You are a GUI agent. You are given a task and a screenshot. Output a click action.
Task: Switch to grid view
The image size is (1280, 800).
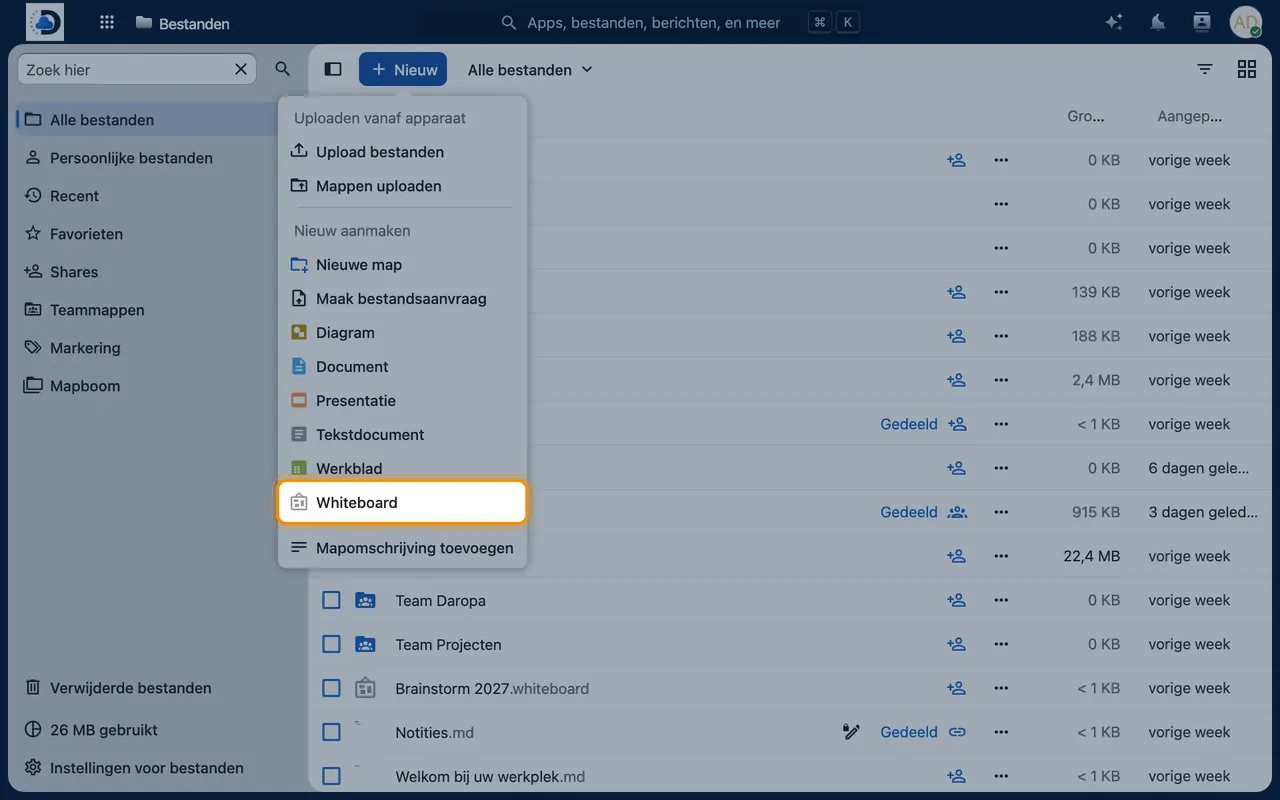pos(1247,69)
